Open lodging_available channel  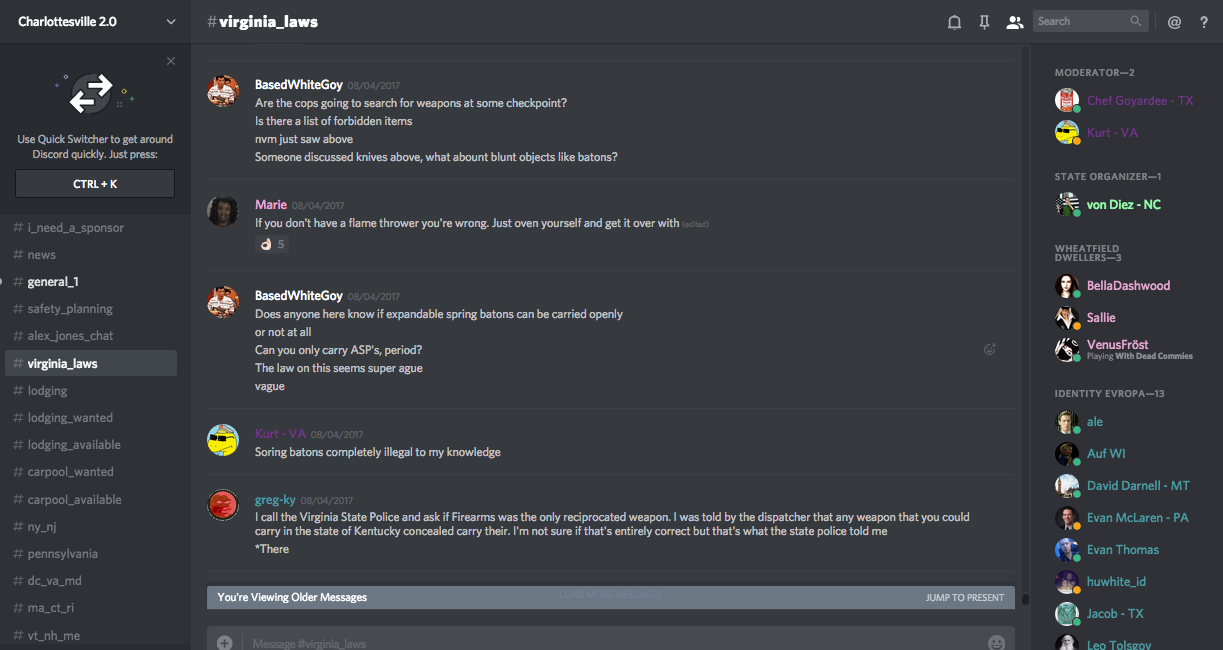click(74, 445)
